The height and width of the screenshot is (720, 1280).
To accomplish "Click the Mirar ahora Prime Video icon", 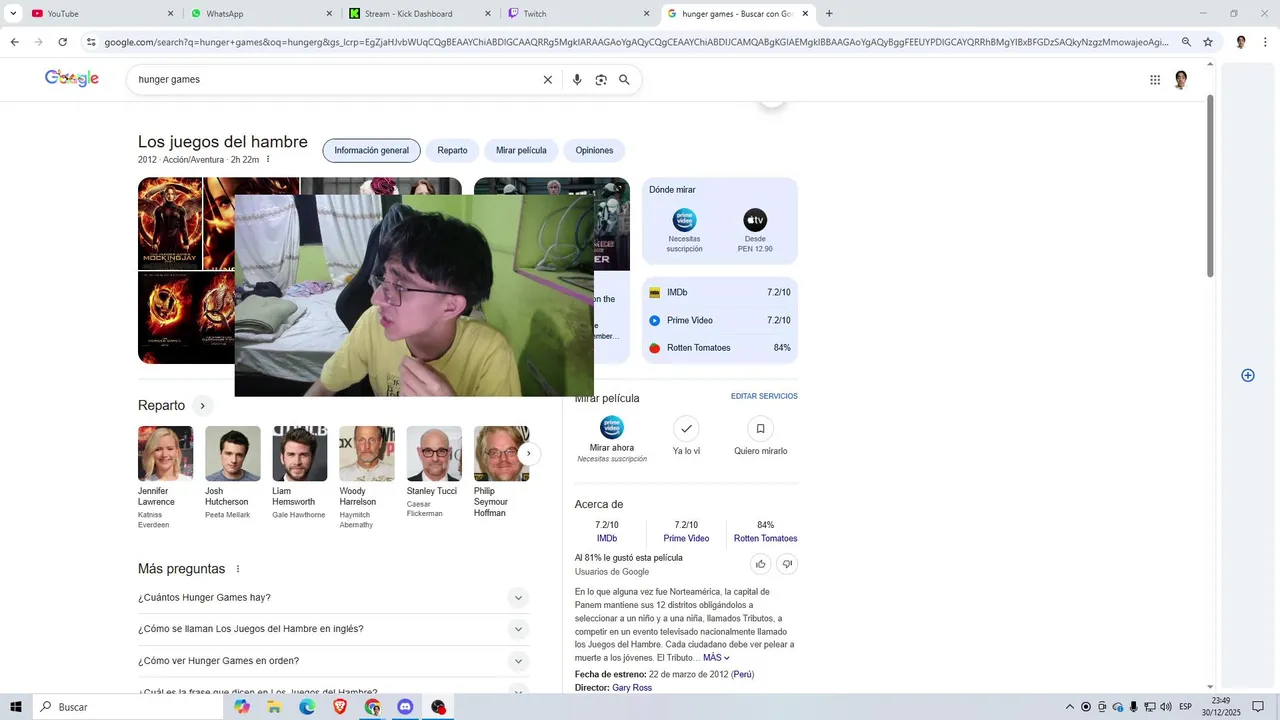I will tap(612, 428).
